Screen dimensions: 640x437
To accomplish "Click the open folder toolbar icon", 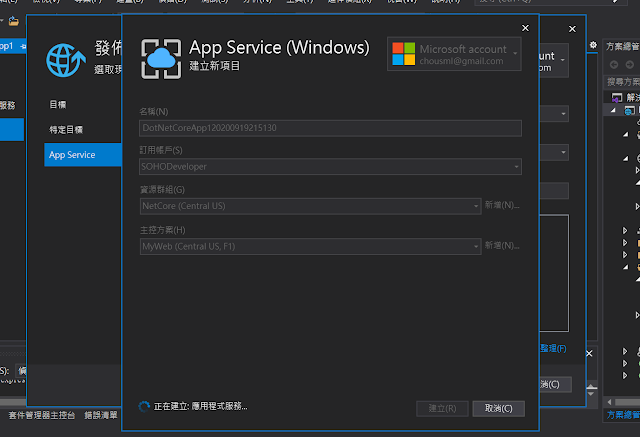I will [x=14, y=21].
